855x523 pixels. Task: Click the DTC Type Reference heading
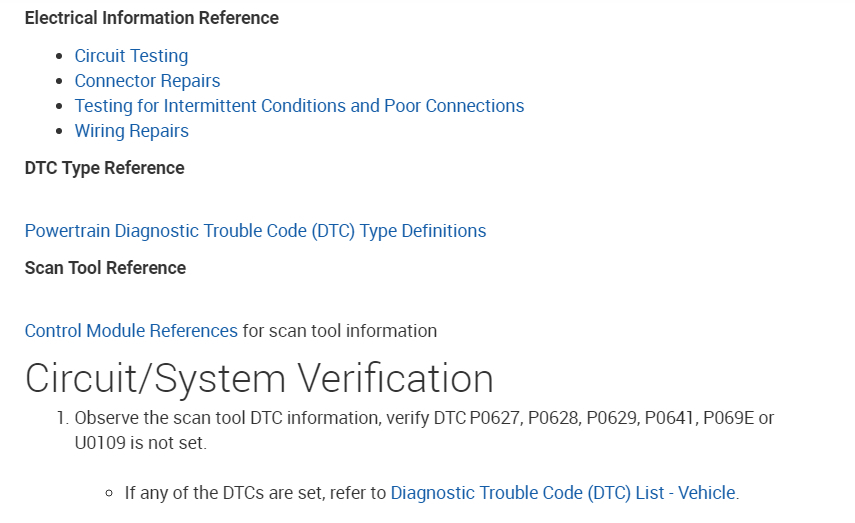click(104, 168)
